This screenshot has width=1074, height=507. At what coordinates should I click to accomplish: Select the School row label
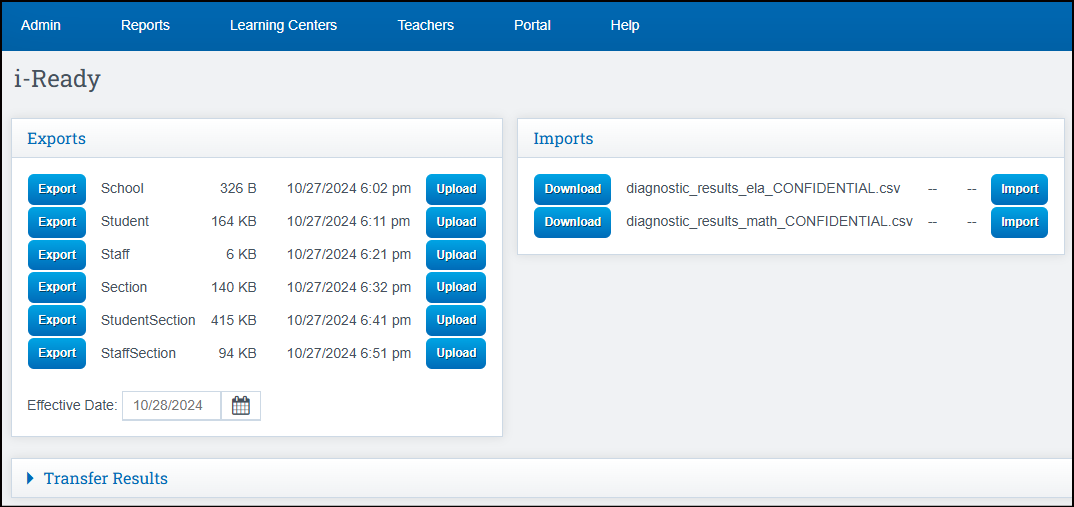[x=122, y=188]
